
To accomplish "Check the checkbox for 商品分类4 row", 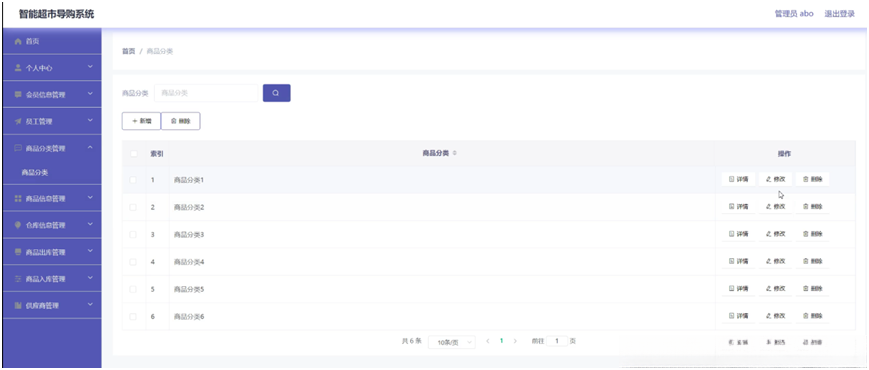I will click(133, 261).
